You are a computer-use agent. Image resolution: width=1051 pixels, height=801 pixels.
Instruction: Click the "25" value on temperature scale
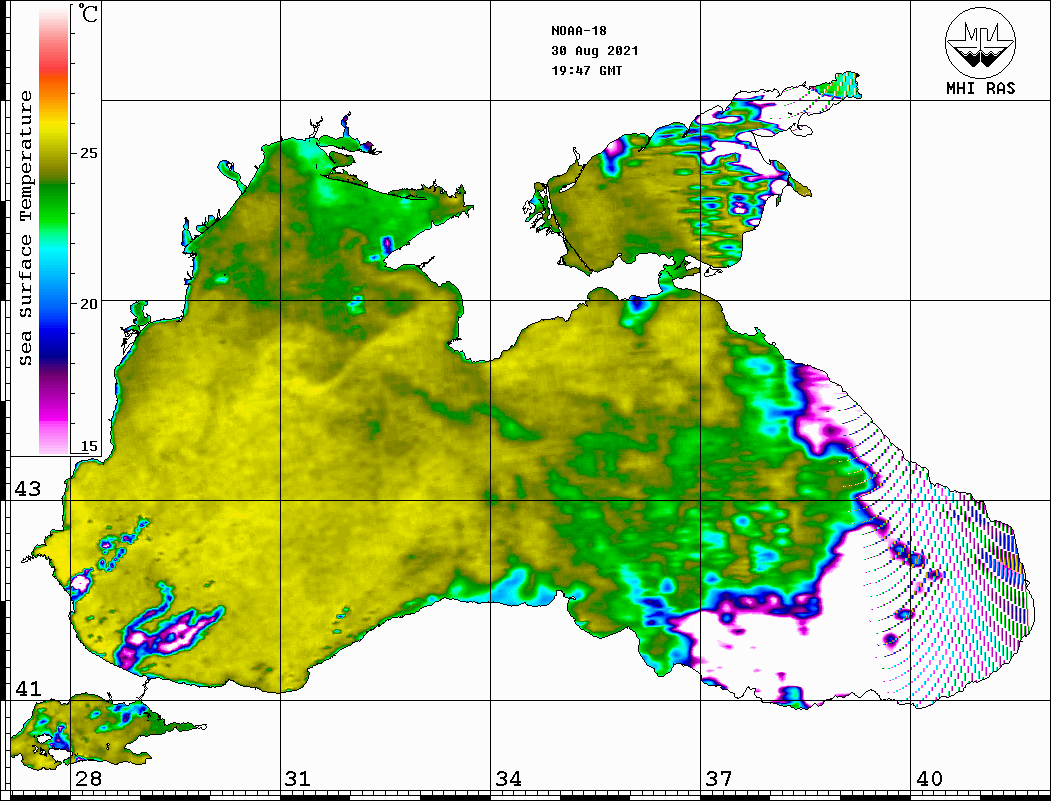[88, 153]
